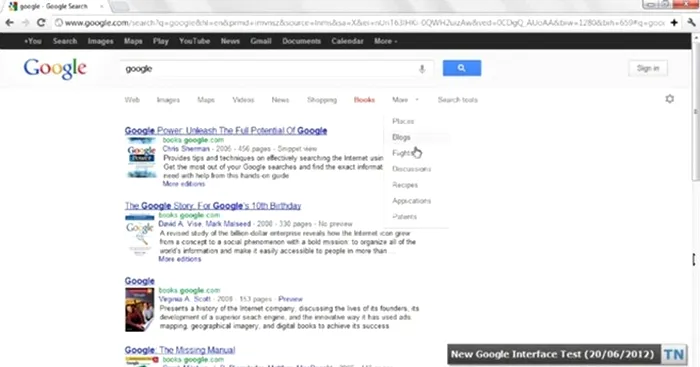
Task: Open the result titled just Google
Action: [x=140, y=281]
